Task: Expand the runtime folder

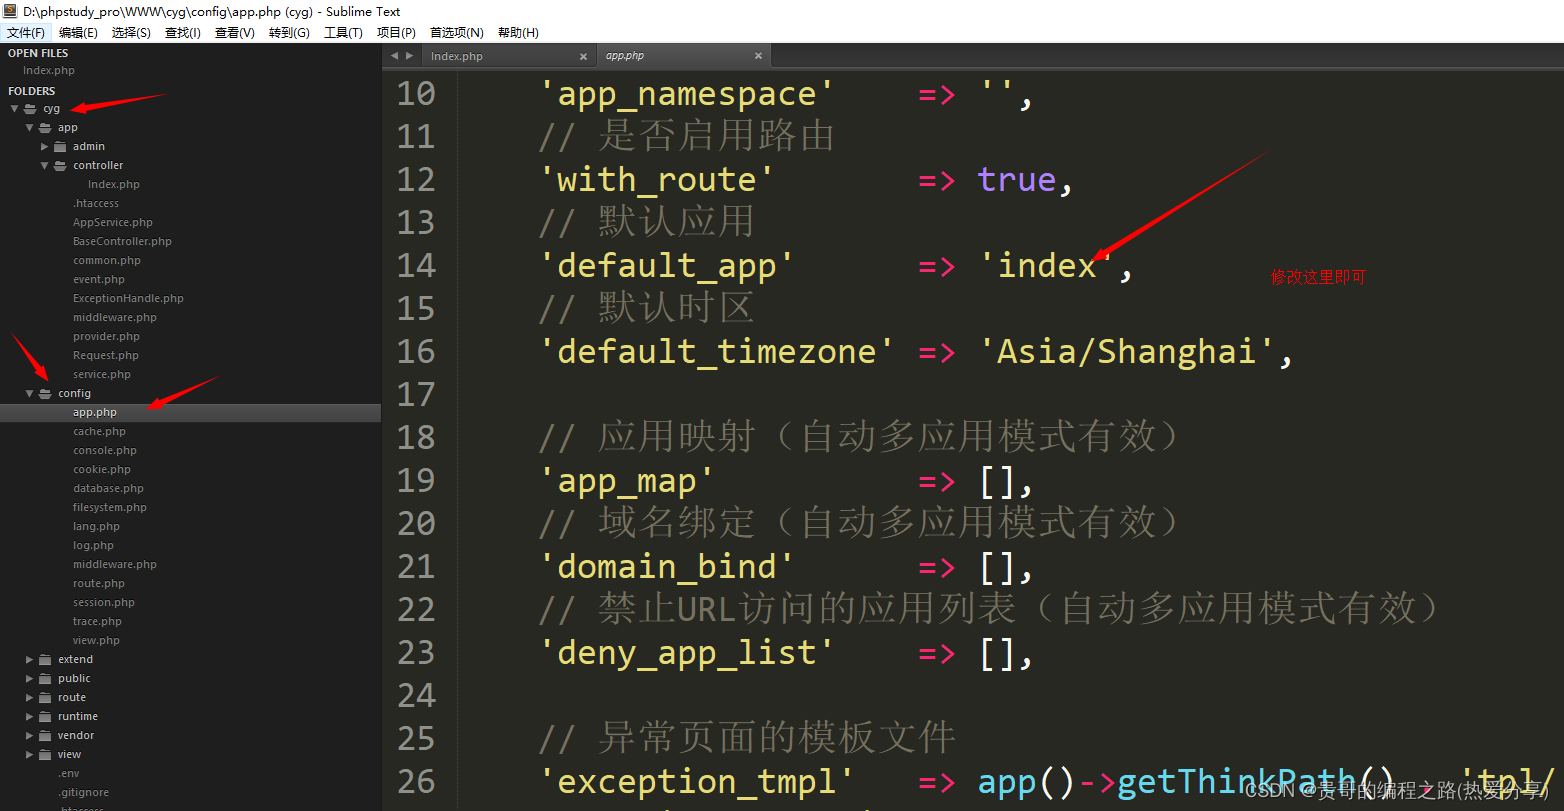Action: 30,717
